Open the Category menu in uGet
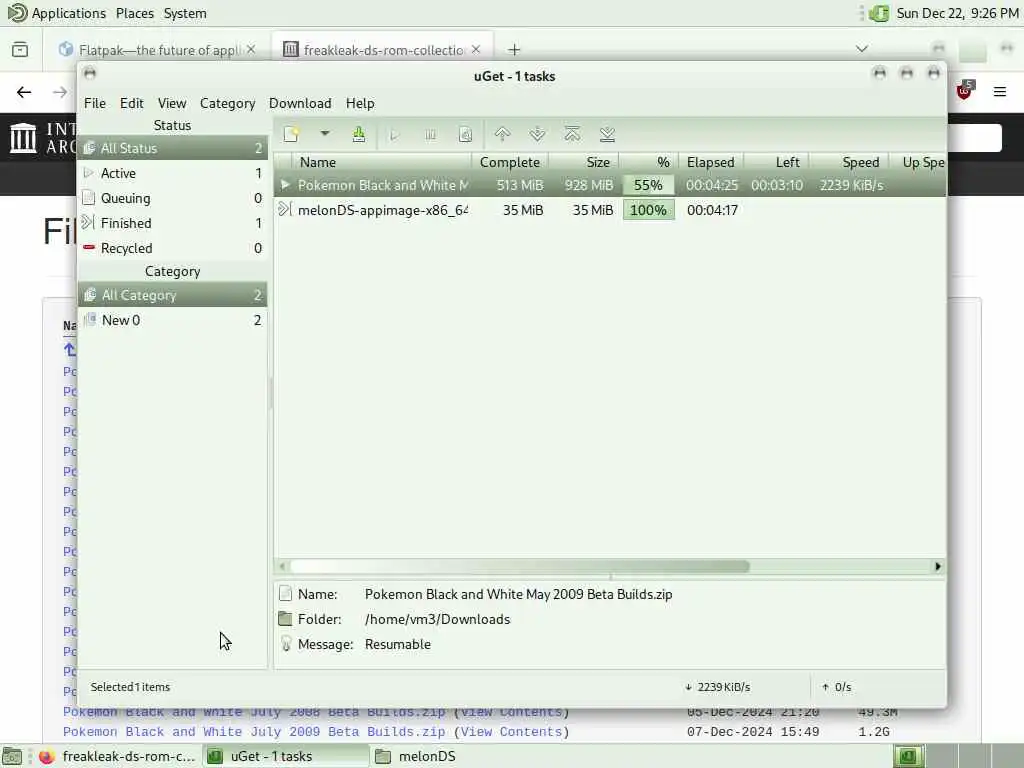 [x=227, y=103]
